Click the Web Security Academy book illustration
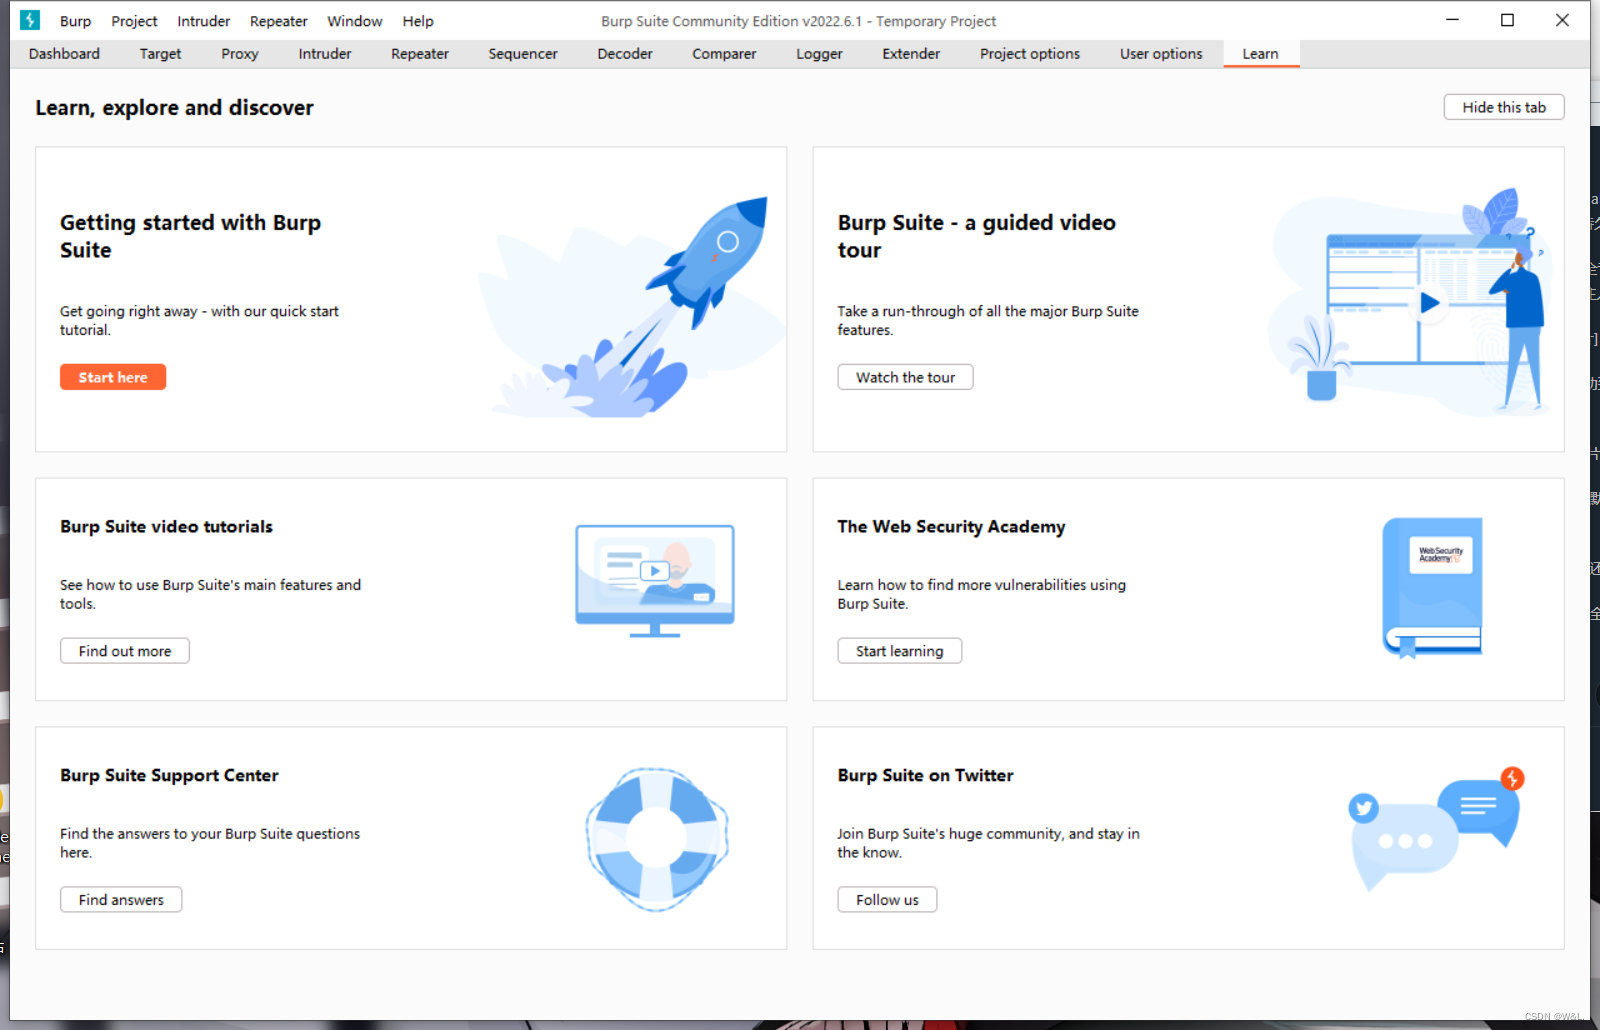Viewport: 1600px width, 1030px height. (x=1432, y=587)
